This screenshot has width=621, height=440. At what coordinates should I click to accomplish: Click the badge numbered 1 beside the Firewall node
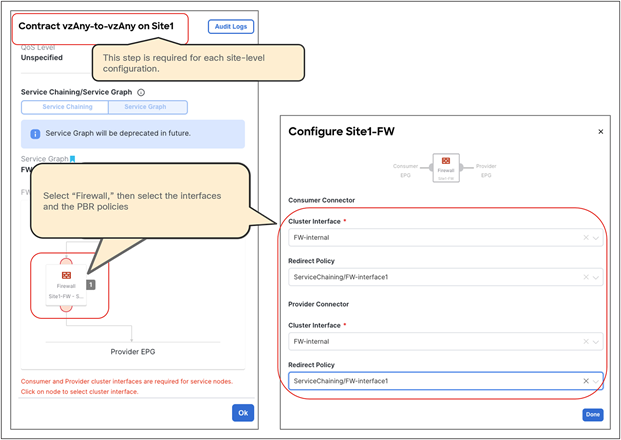pos(91,284)
